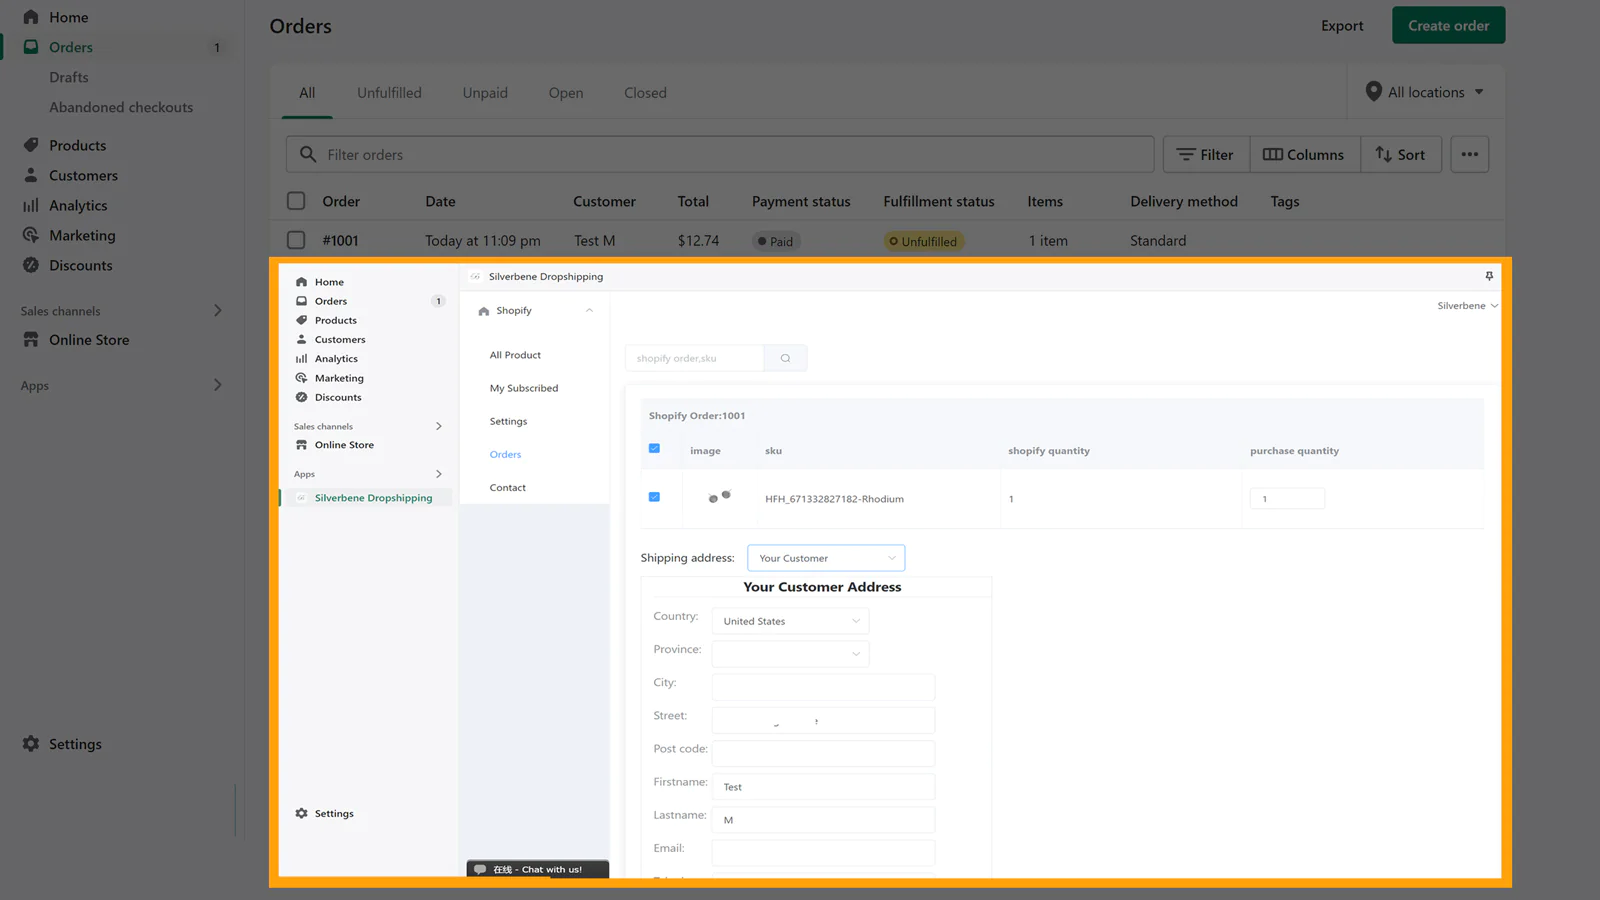Image resolution: width=1600 pixels, height=900 pixels.
Task: Open the Country United States dropdown
Action: 790,621
